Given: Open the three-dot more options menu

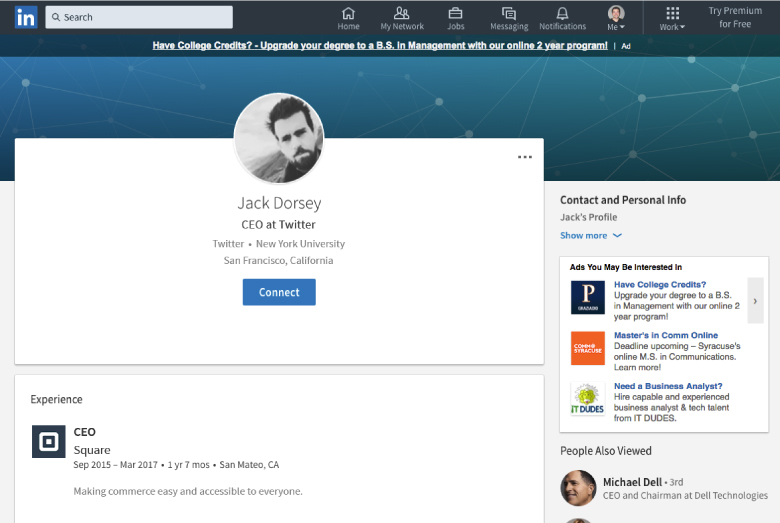Looking at the screenshot, I should pos(525,157).
